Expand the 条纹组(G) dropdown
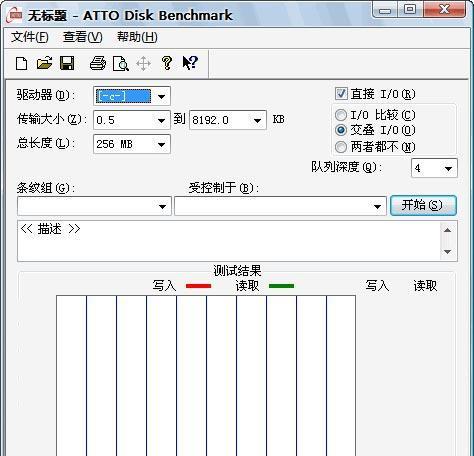474x456 pixels. [162, 206]
